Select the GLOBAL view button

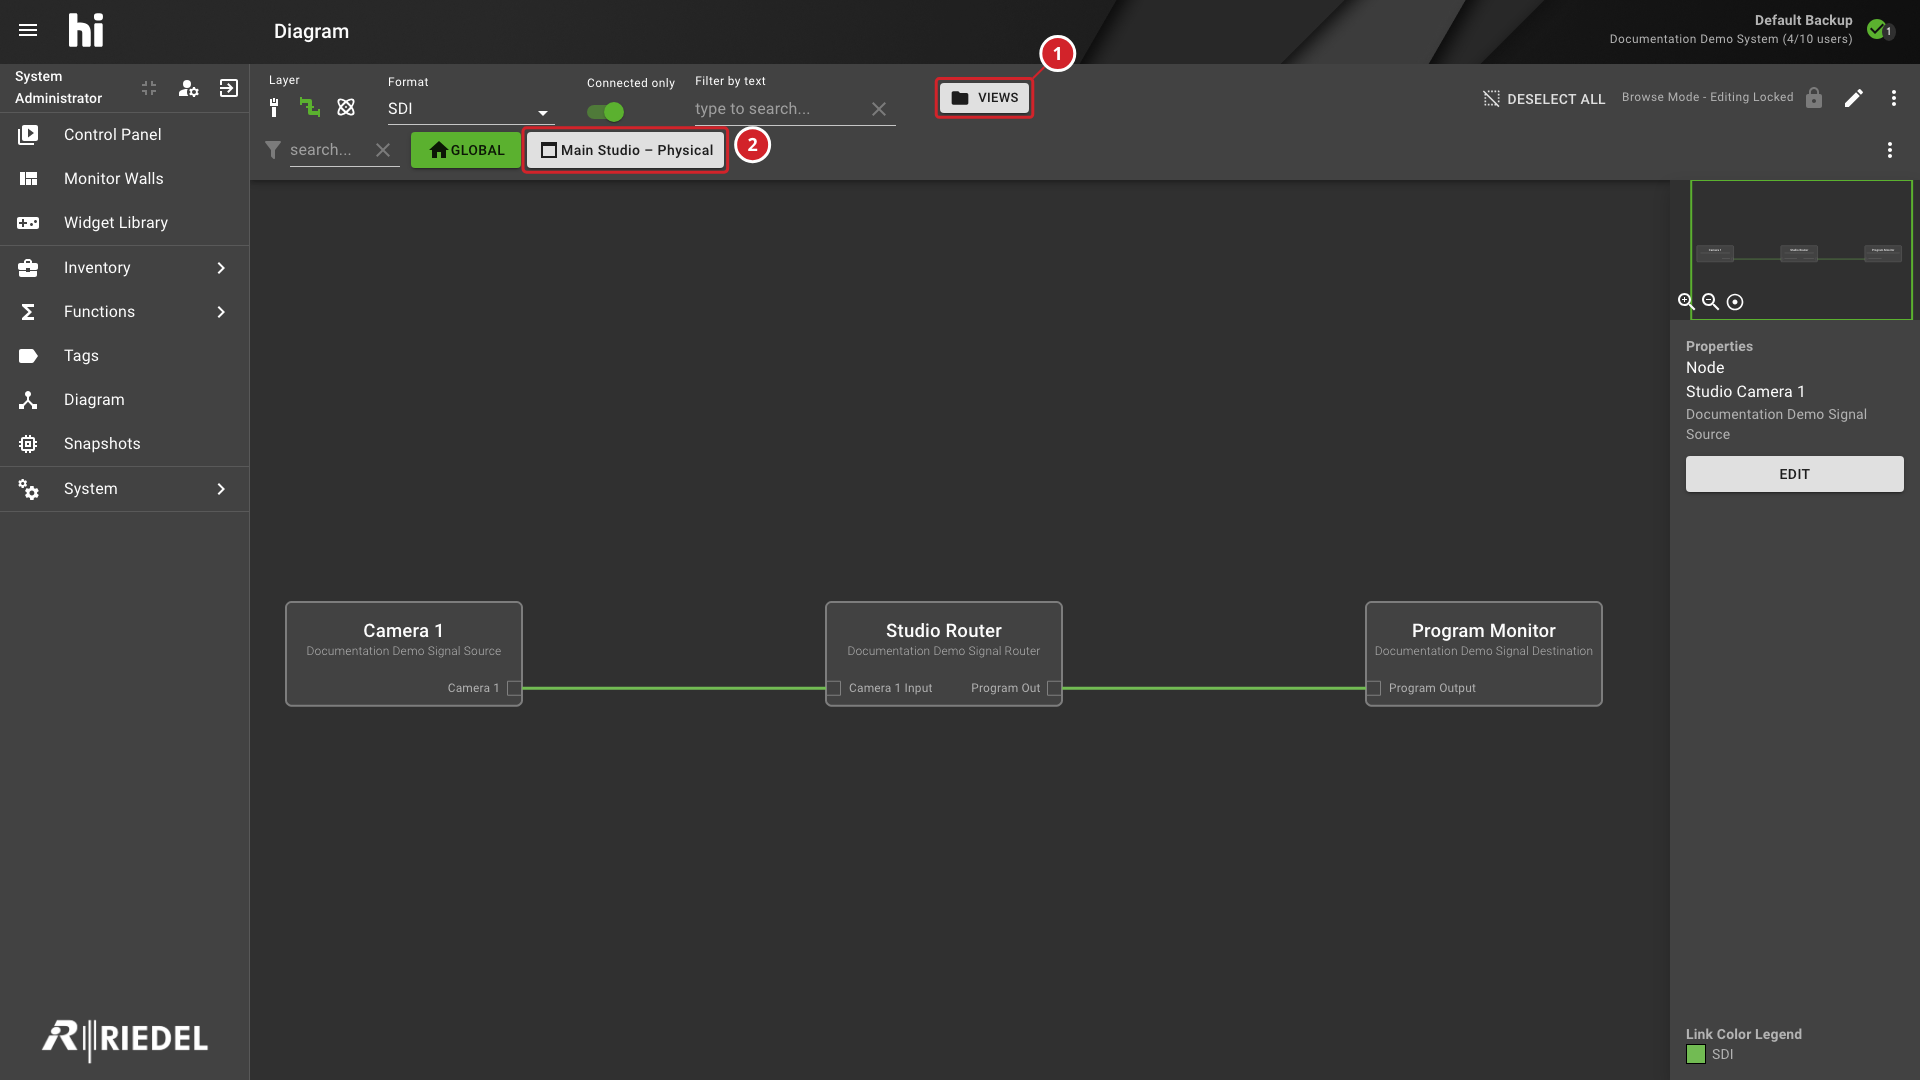tap(466, 150)
